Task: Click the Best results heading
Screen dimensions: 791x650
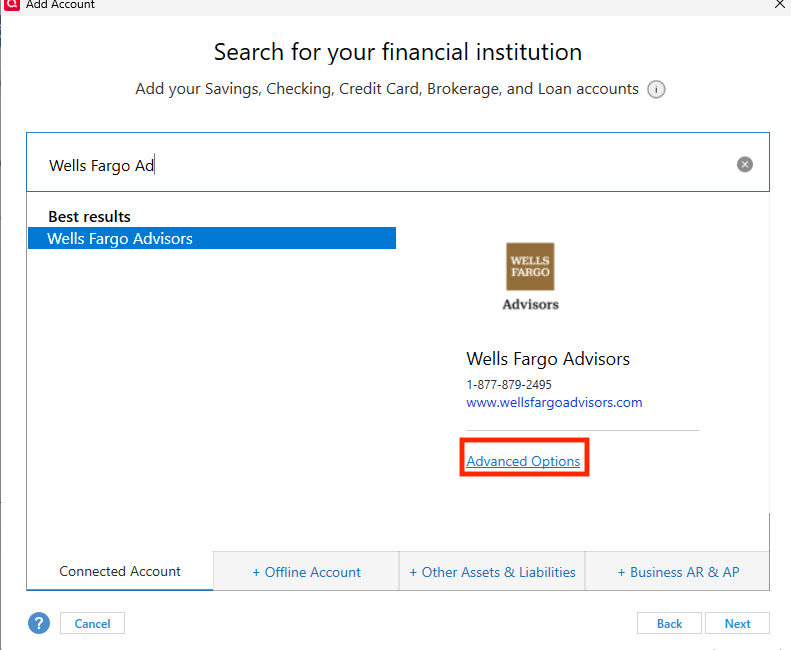Action: pyautogui.click(x=89, y=216)
